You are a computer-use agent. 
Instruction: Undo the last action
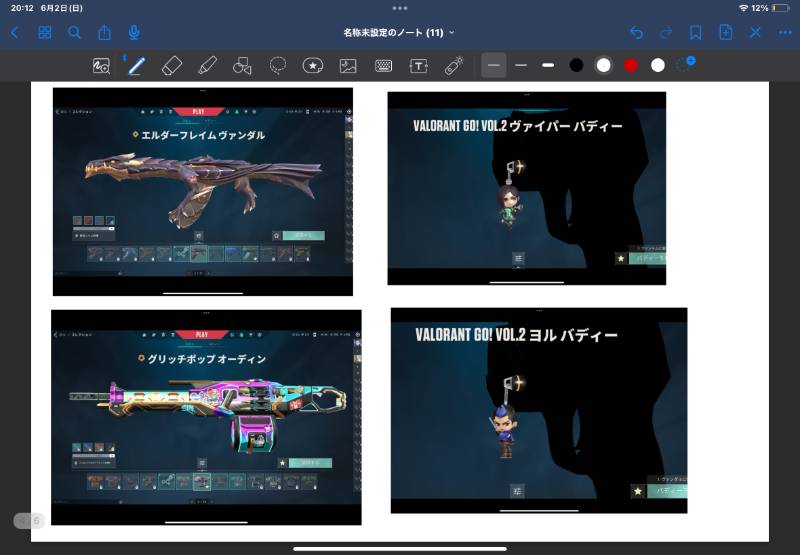(636, 33)
